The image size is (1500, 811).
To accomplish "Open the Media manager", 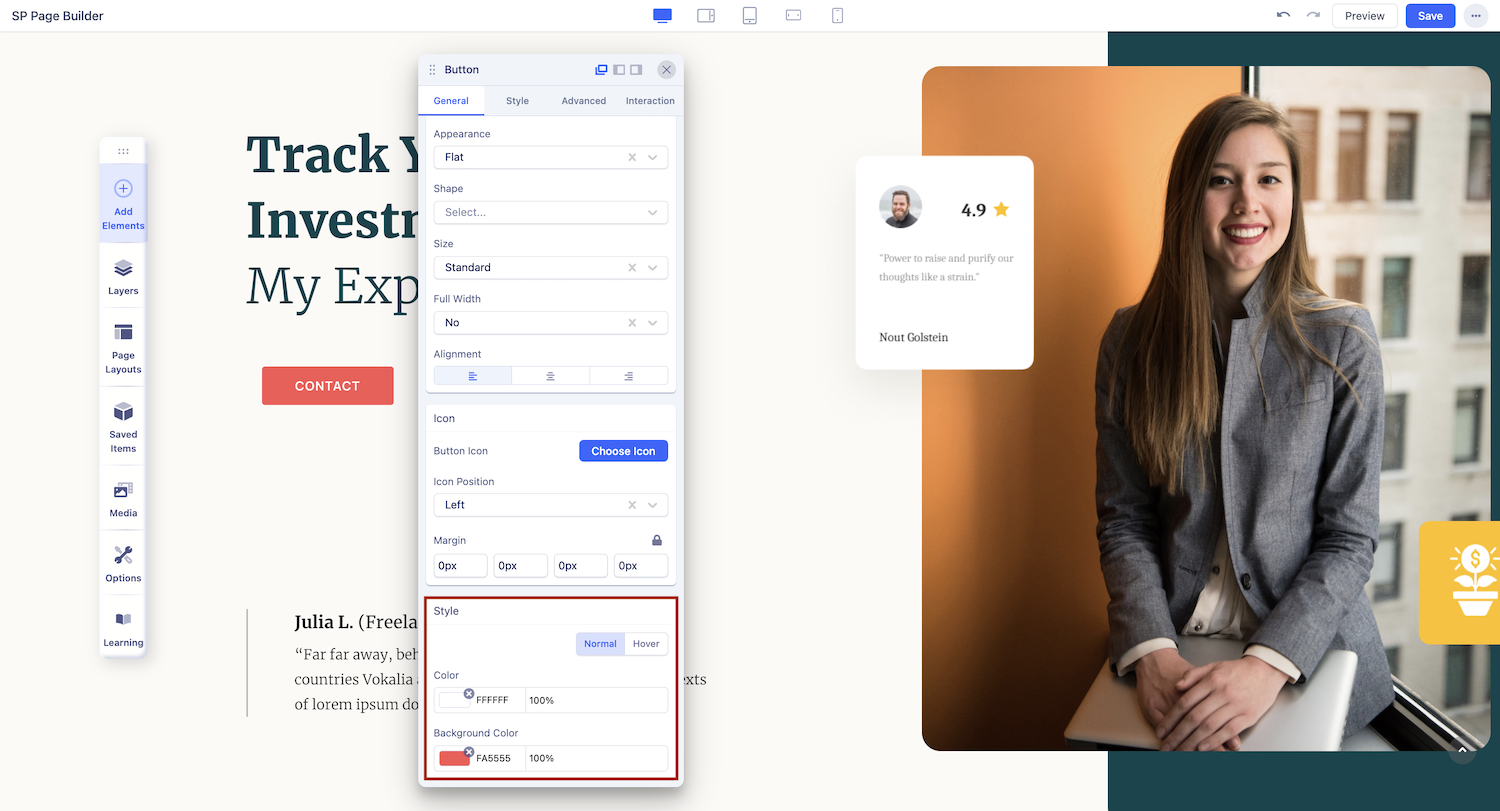I will pos(123,499).
